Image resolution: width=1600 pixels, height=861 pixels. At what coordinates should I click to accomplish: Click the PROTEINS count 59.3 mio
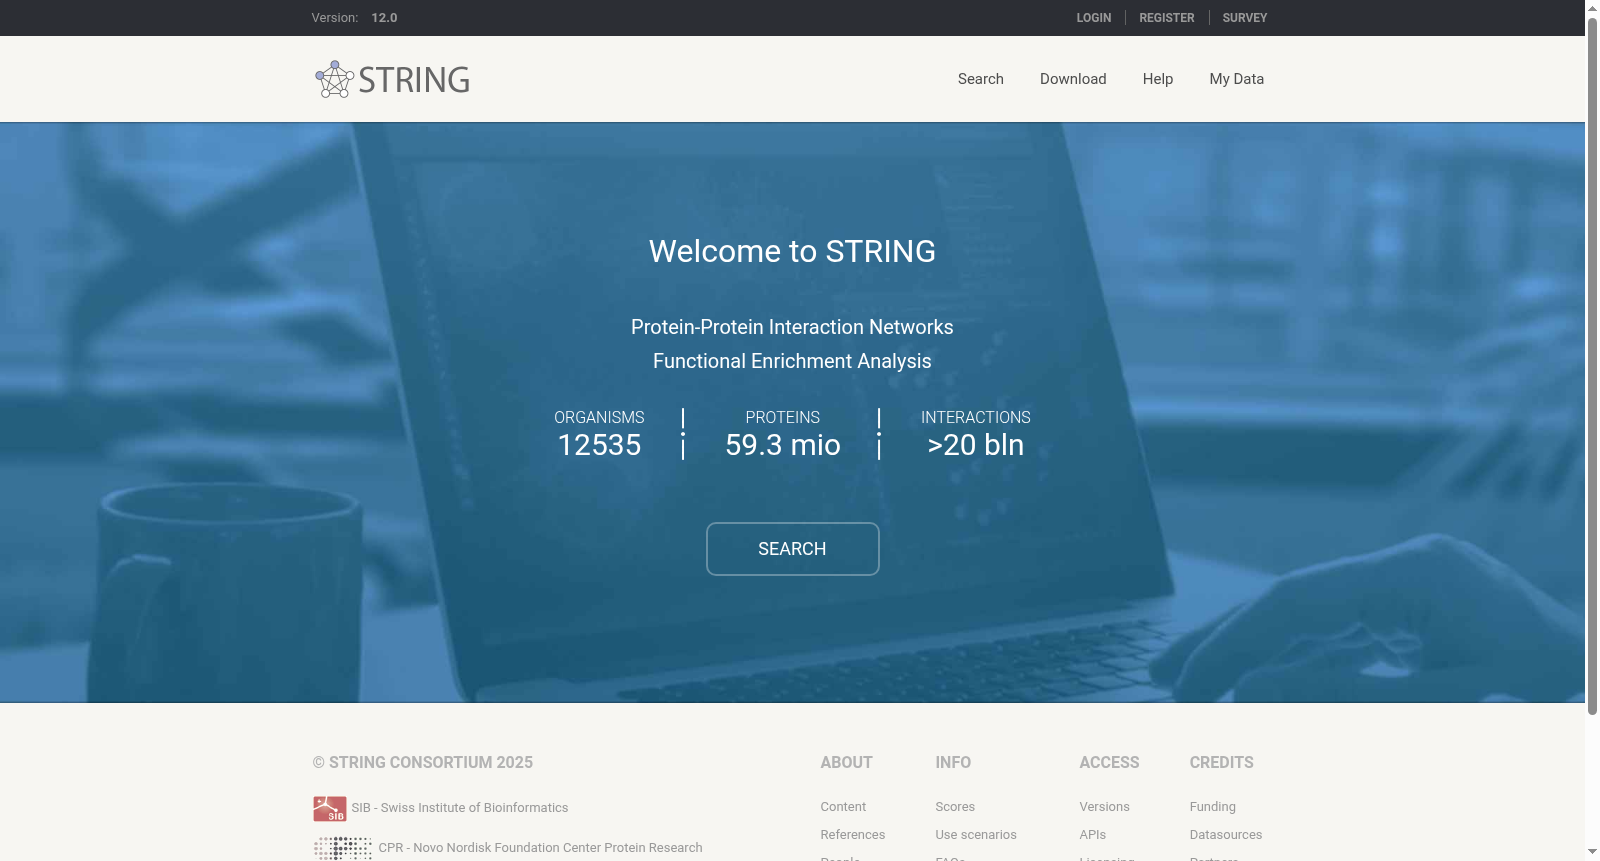pyautogui.click(x=783, y=445)
